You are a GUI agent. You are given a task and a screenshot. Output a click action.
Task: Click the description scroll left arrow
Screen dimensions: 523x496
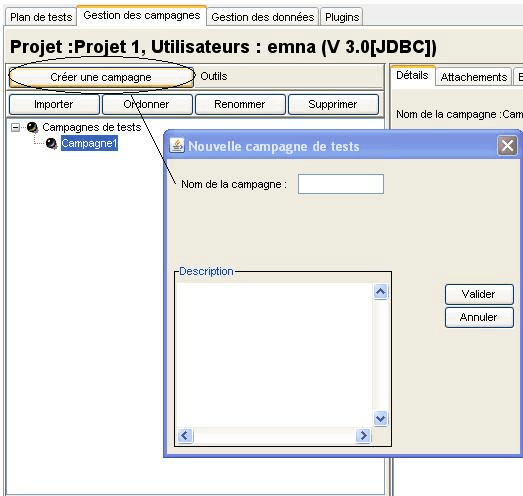click(185, 435)
